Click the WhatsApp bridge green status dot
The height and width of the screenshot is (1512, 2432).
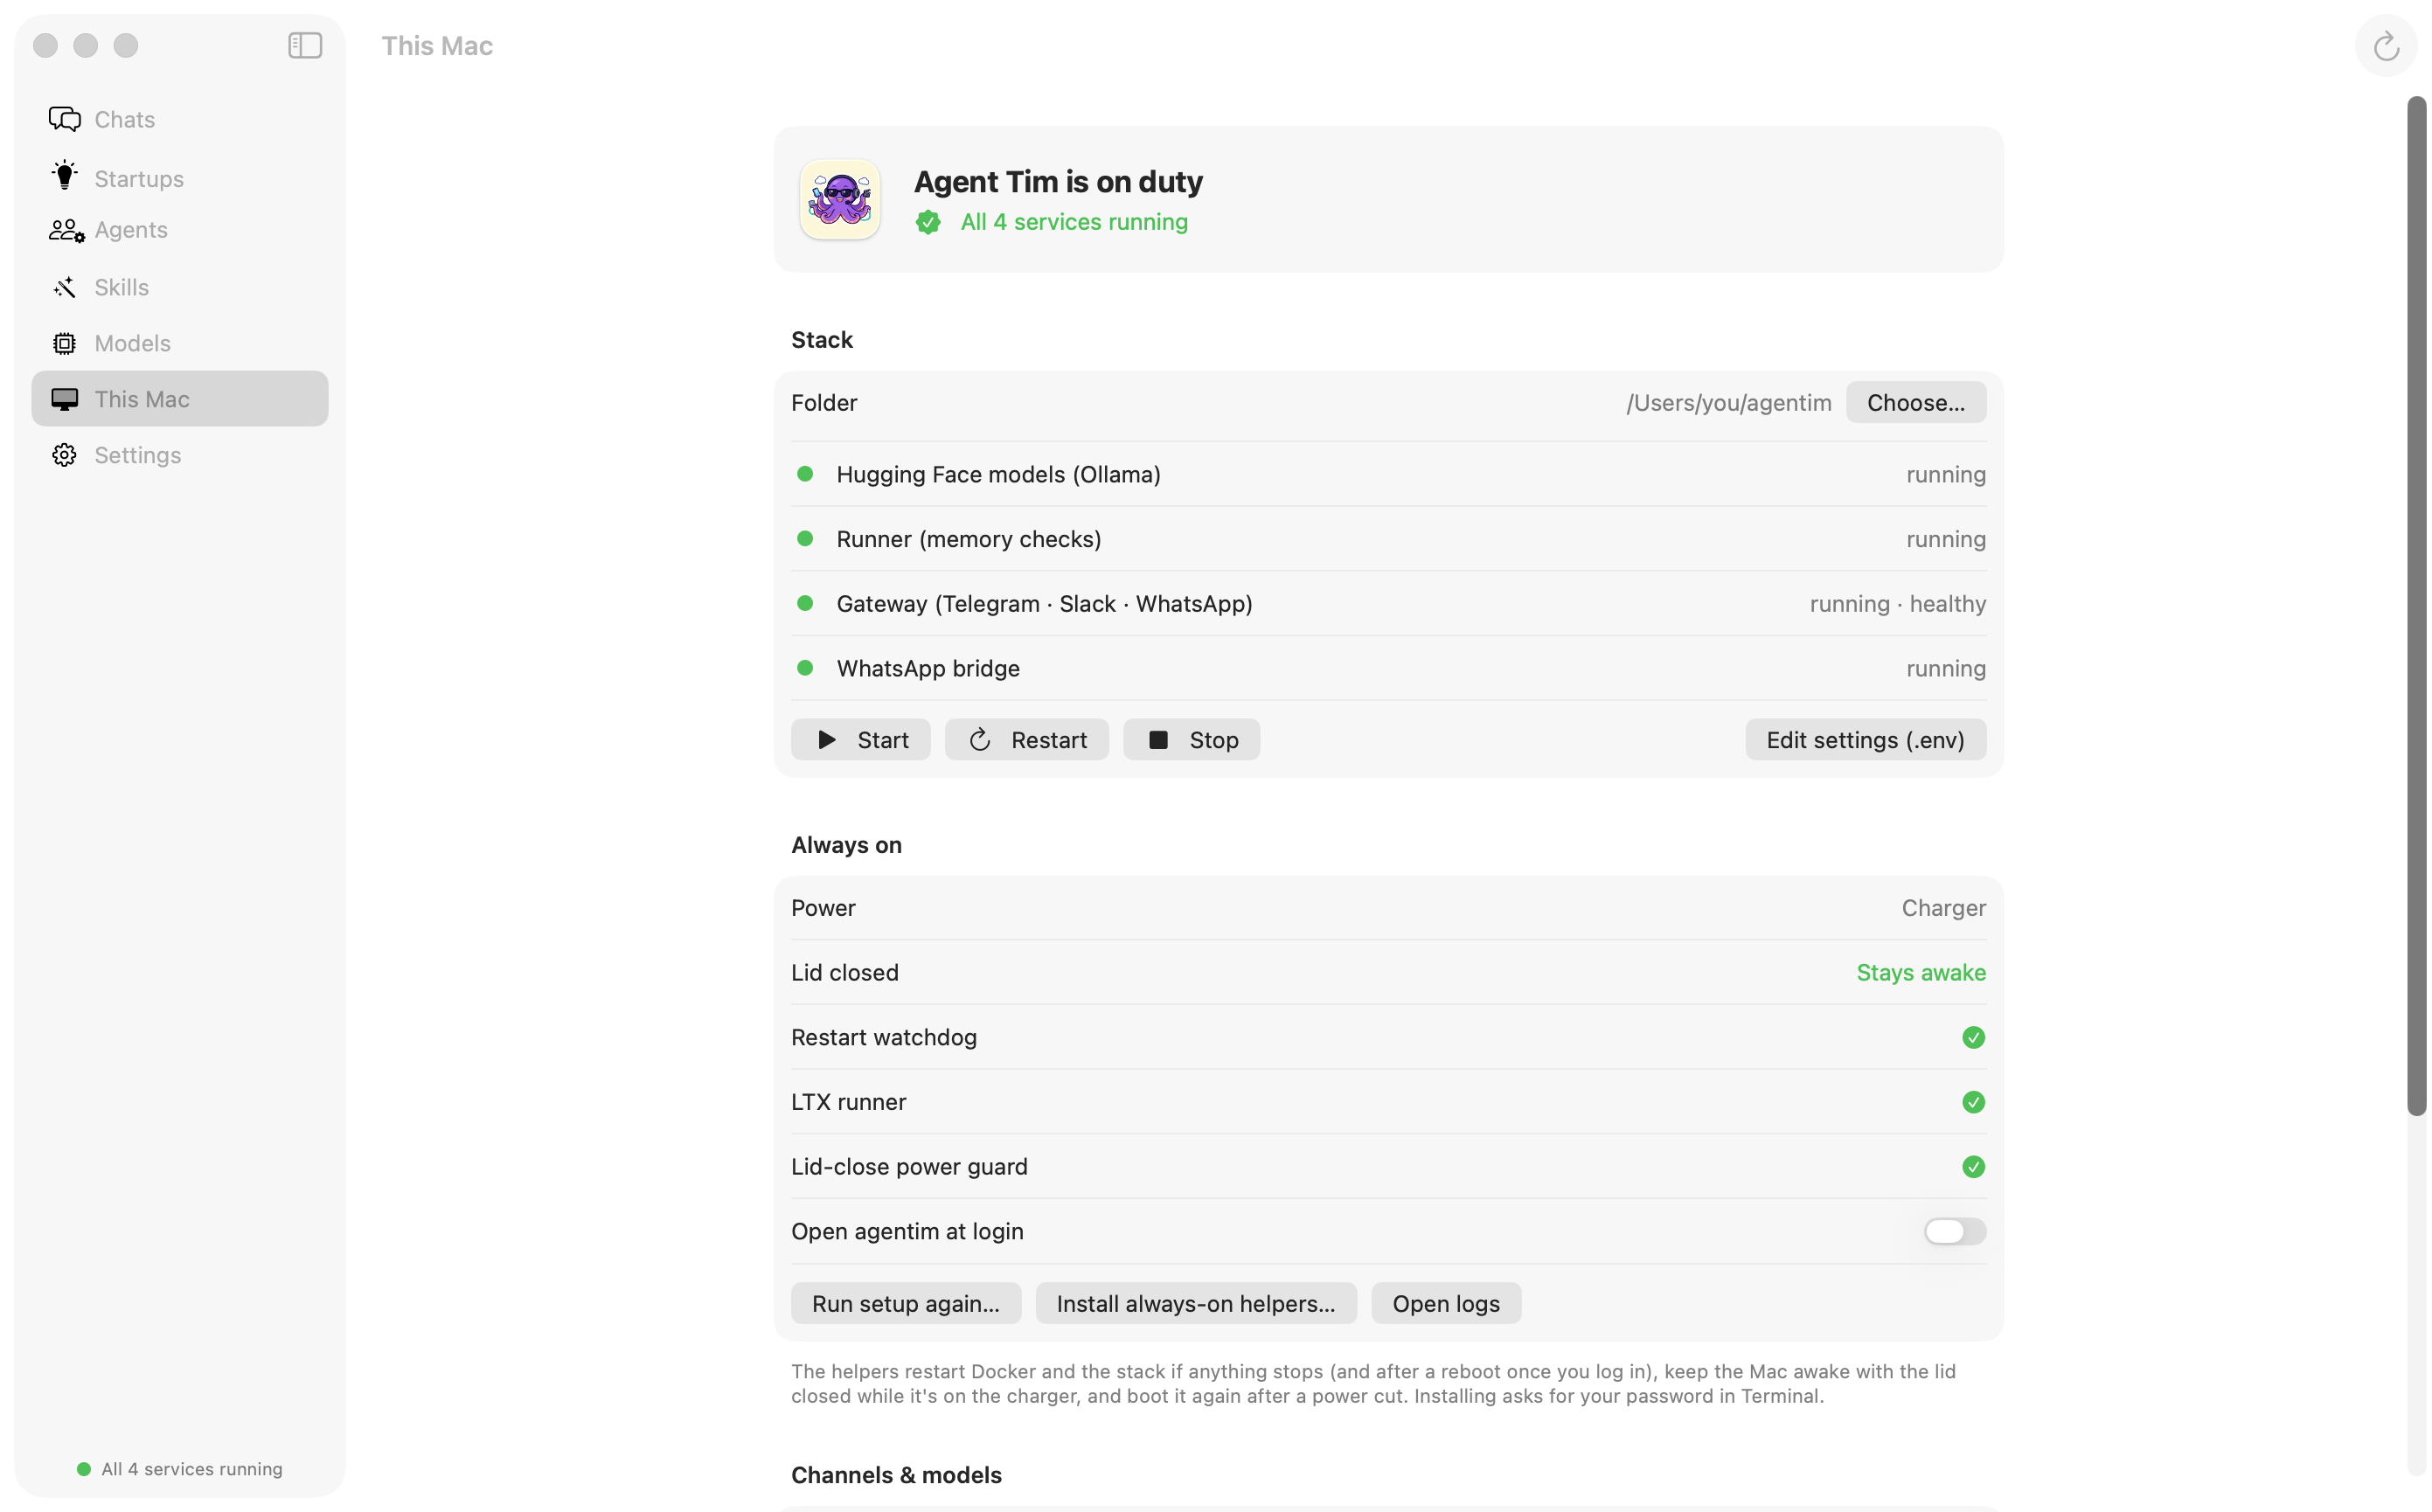click(x=805, y=668)
